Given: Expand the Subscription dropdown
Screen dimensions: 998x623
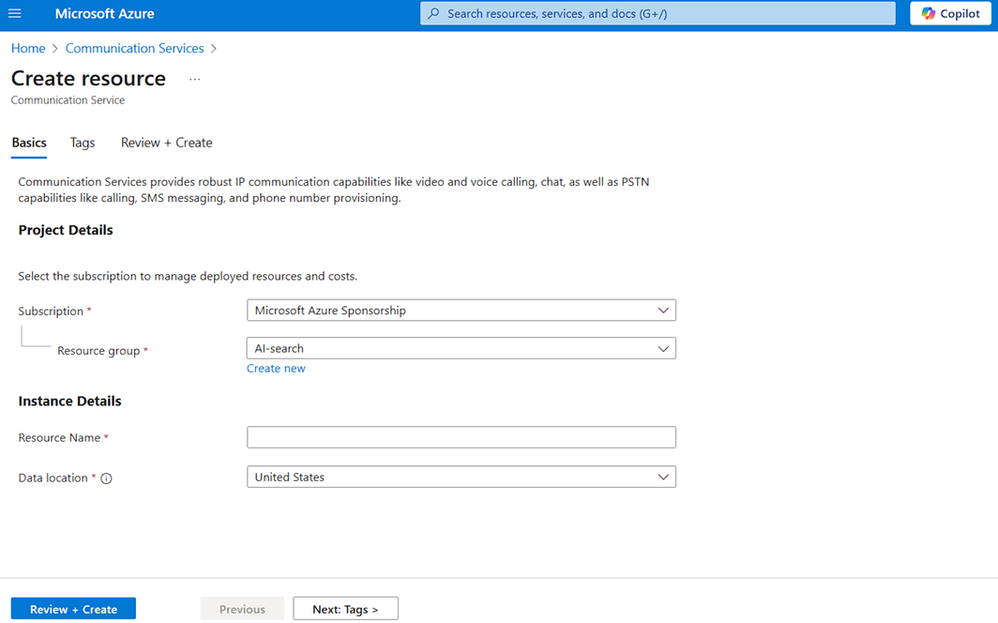Looking at the screenshot, I should [x=461, y=311].
